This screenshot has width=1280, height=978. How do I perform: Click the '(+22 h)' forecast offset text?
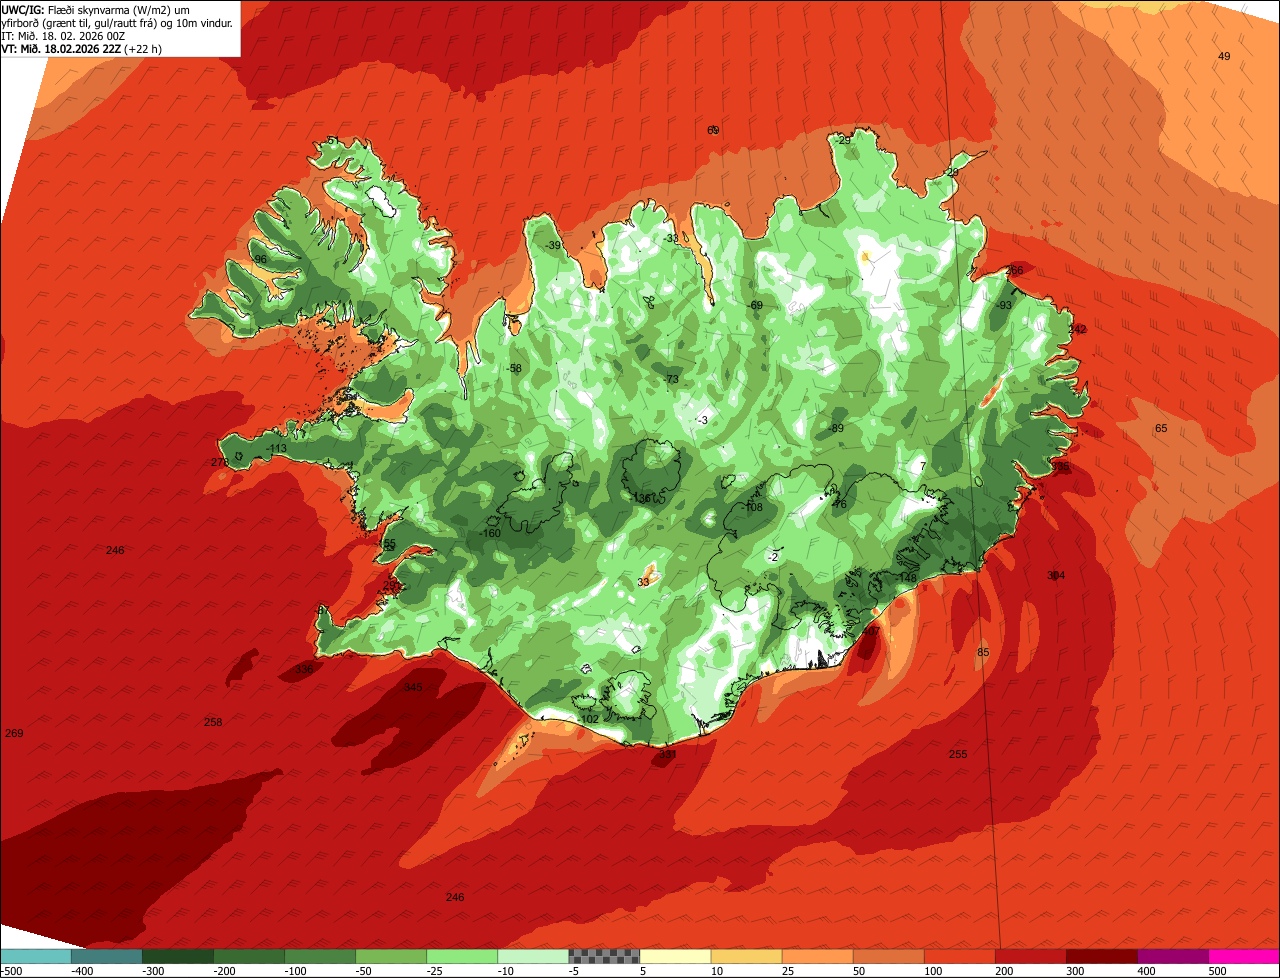pyautogui.click(x=143, y=48)
